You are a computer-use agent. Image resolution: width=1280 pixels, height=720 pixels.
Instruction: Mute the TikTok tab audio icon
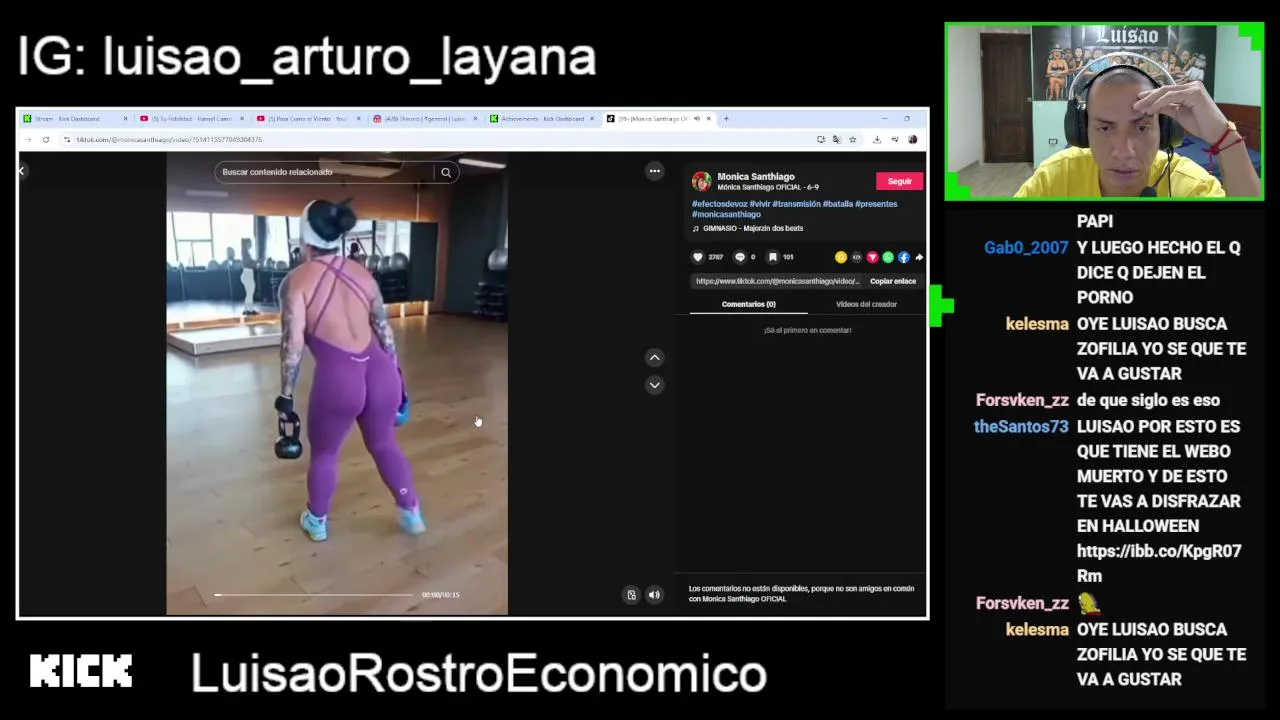(697, 119)
